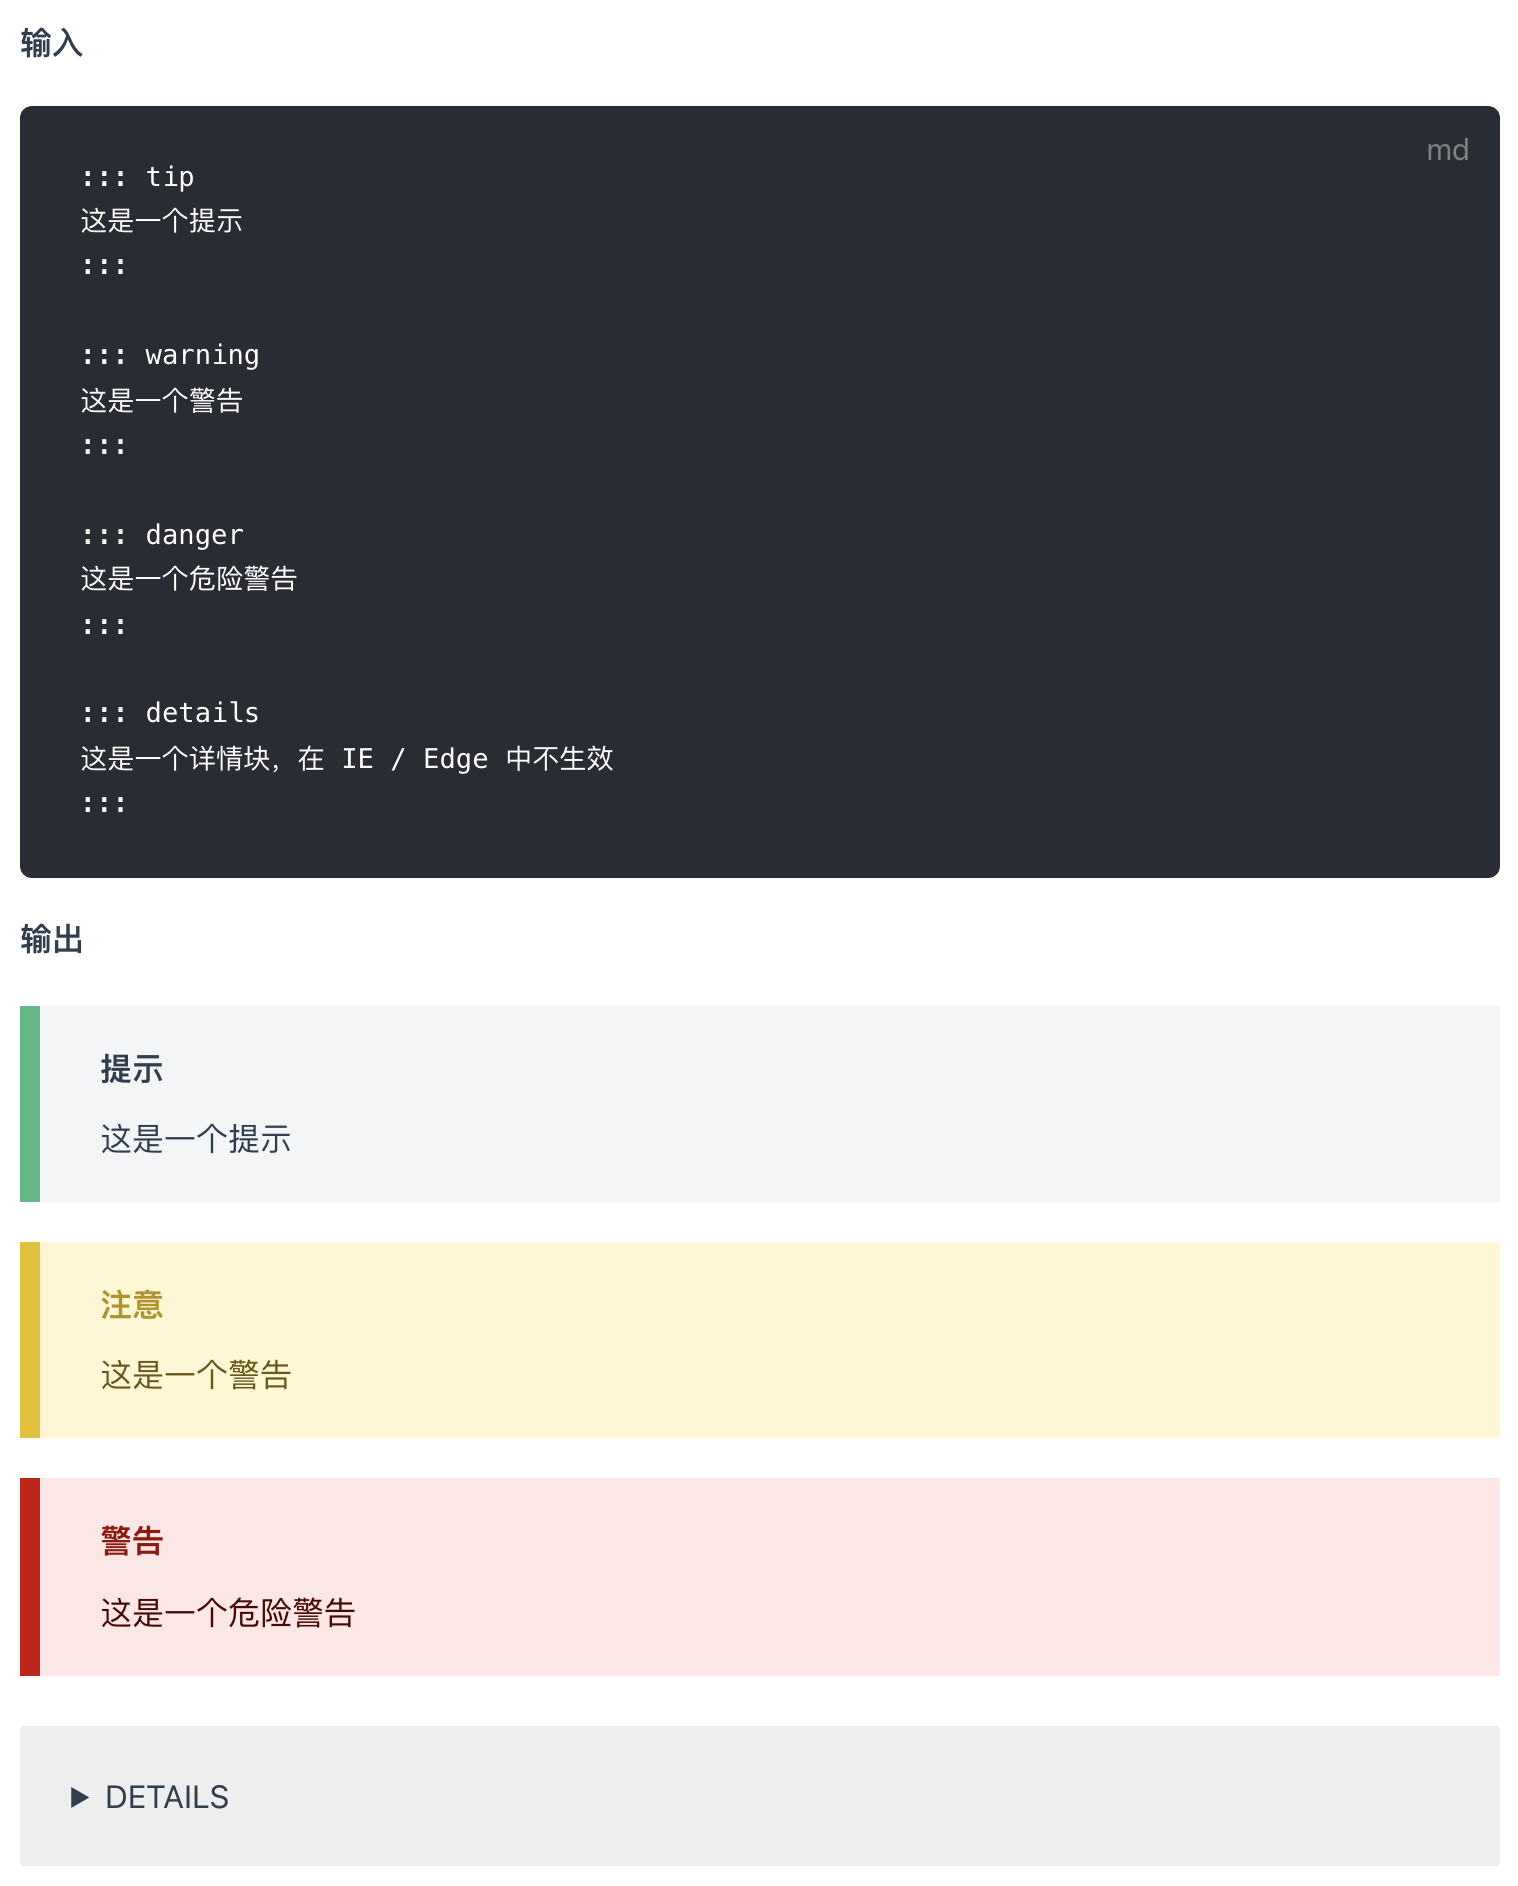Expand the DETAILS disclosure triangle
The width and height of the screenshot is (1518, 1886).
click(x=80, y=1797)
